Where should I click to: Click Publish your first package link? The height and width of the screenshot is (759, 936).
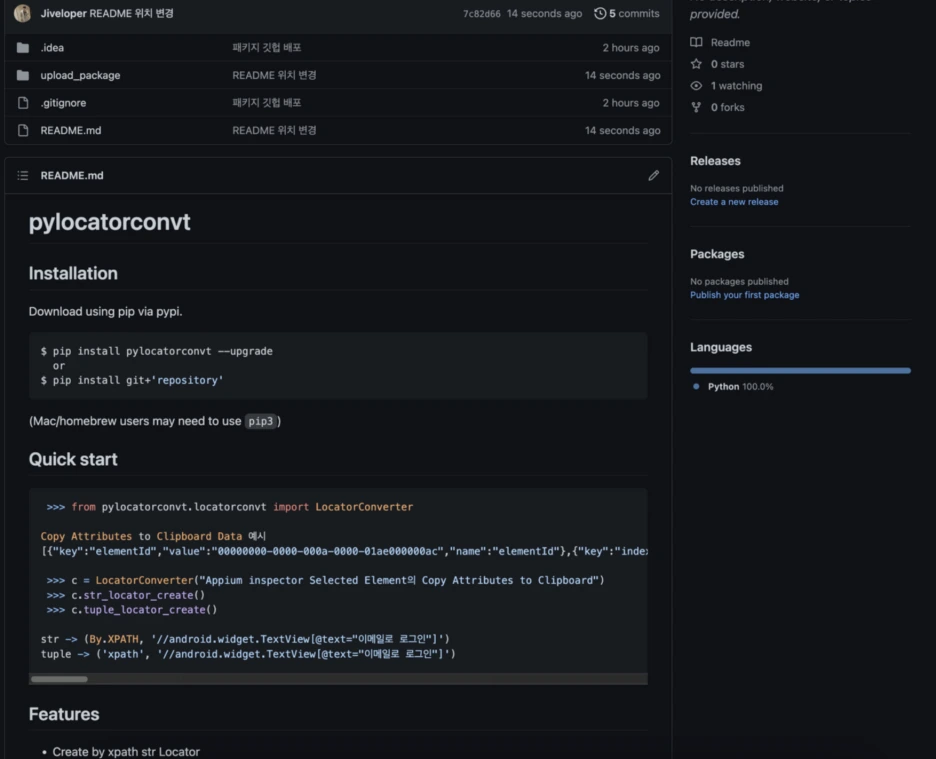click(744, 295)
